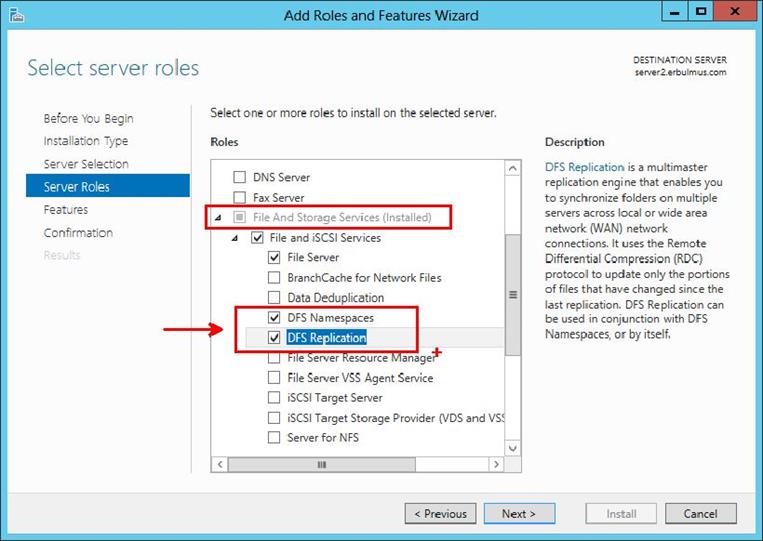Open Before You Begin step
763x541 pixels.
point(89,119)
